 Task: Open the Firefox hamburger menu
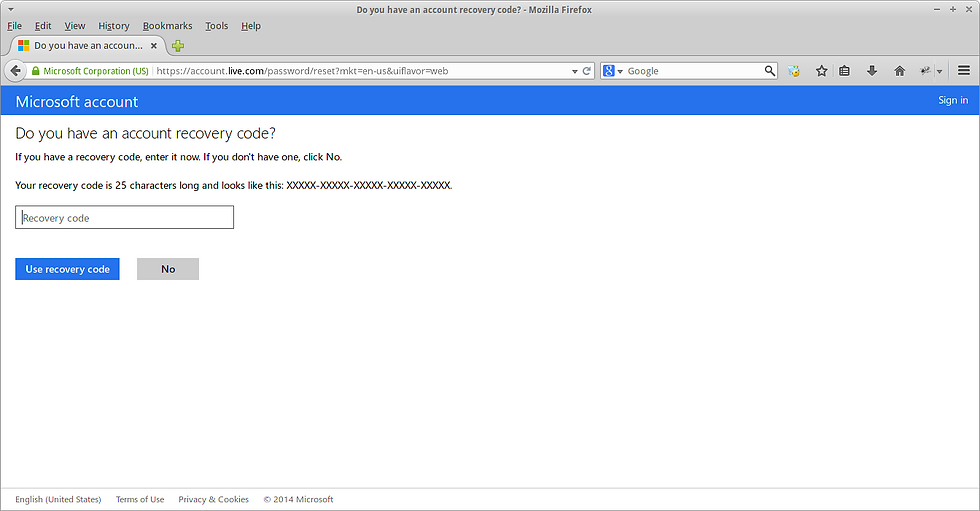[x=964, y=71]
